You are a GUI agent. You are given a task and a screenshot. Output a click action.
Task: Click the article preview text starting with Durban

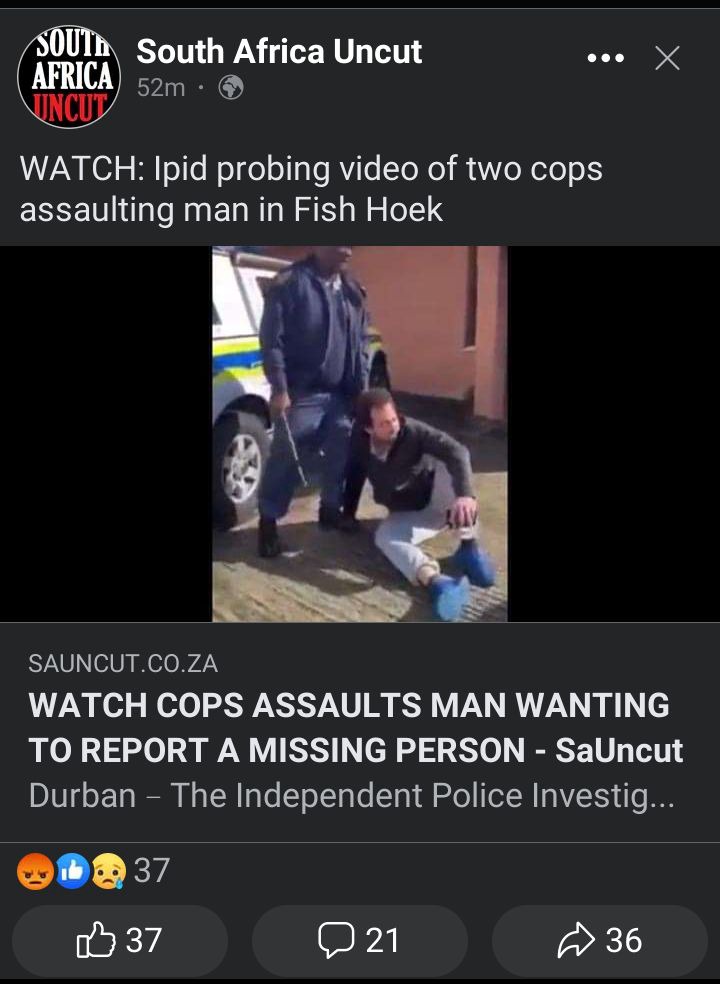click(352, 796)
